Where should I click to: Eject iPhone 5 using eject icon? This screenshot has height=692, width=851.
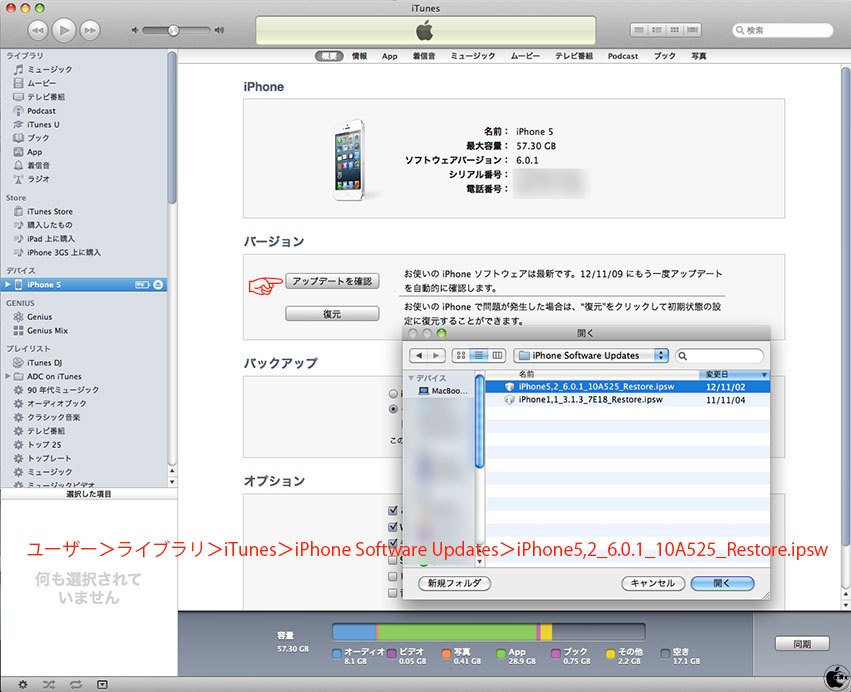tap(158, 284)
